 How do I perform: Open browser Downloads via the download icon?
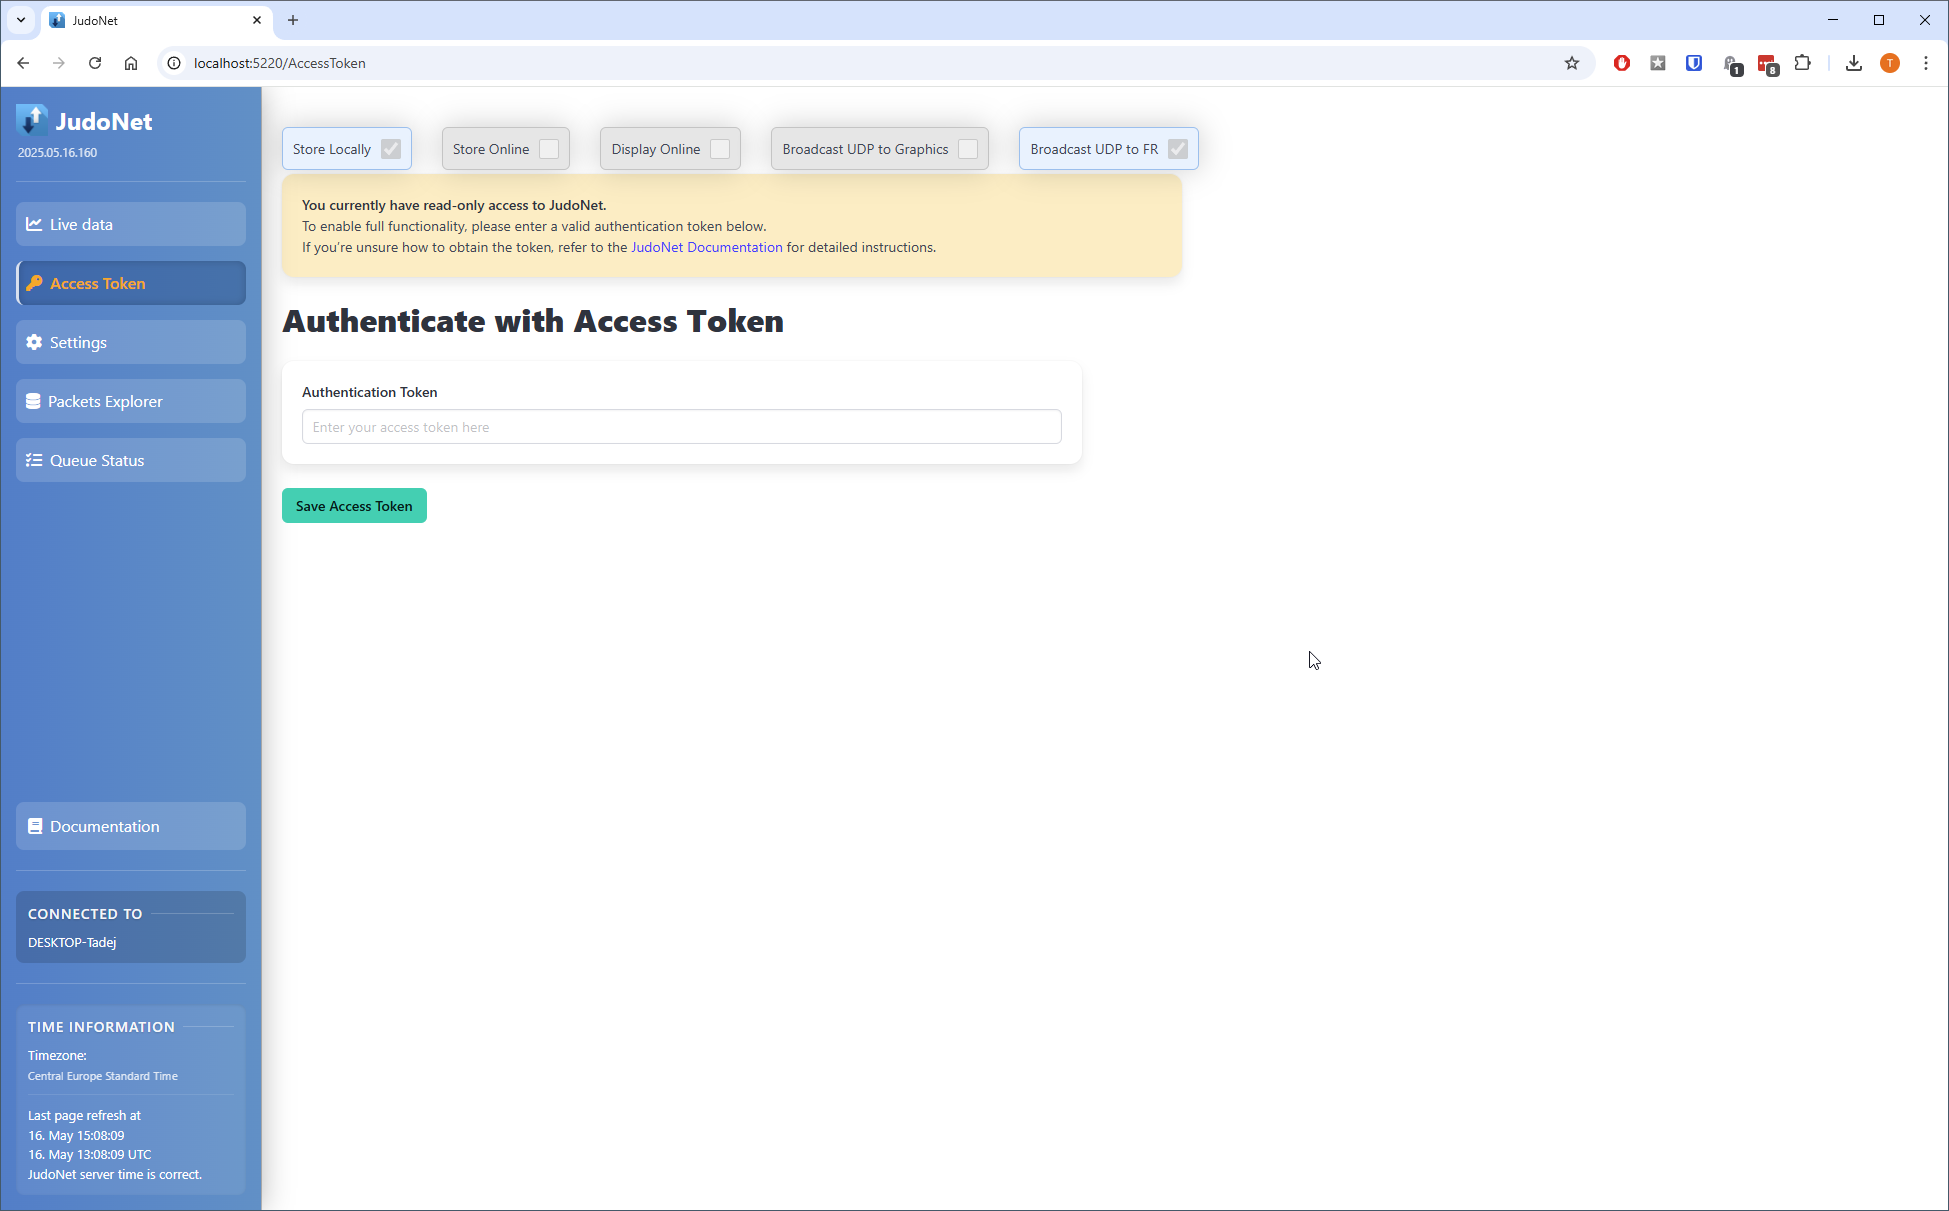[1854, 63]
